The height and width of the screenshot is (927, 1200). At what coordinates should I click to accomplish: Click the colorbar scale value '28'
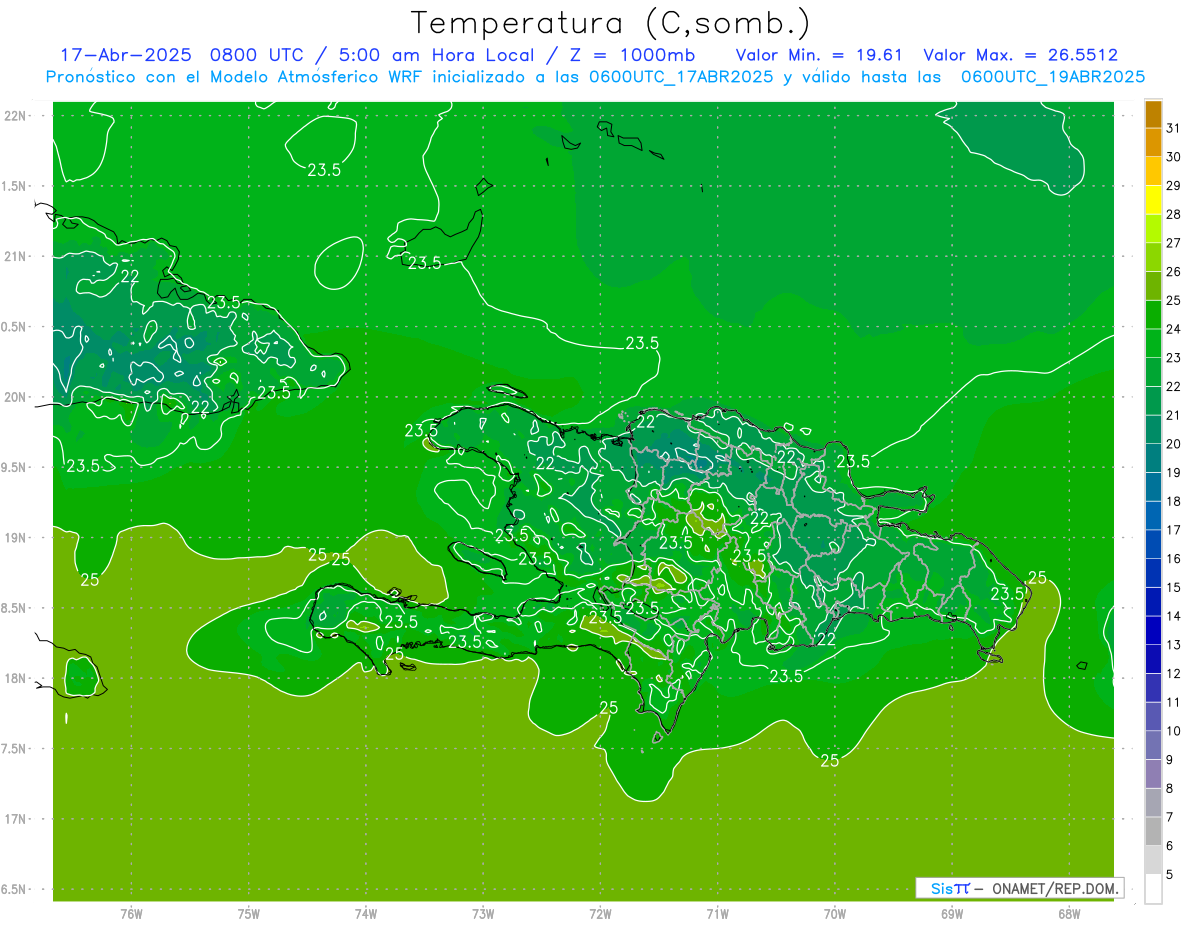pos(1174,214)
